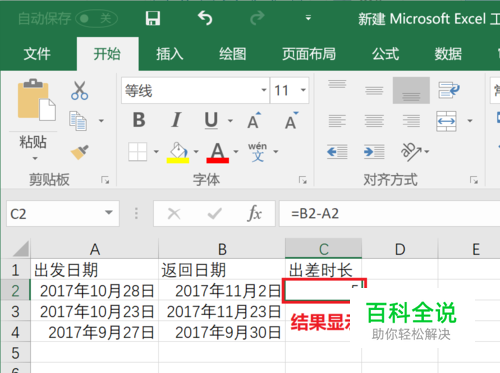Open the 数据 tab
The height and width of the screenshot is (373, 500).
click(448, 54)
